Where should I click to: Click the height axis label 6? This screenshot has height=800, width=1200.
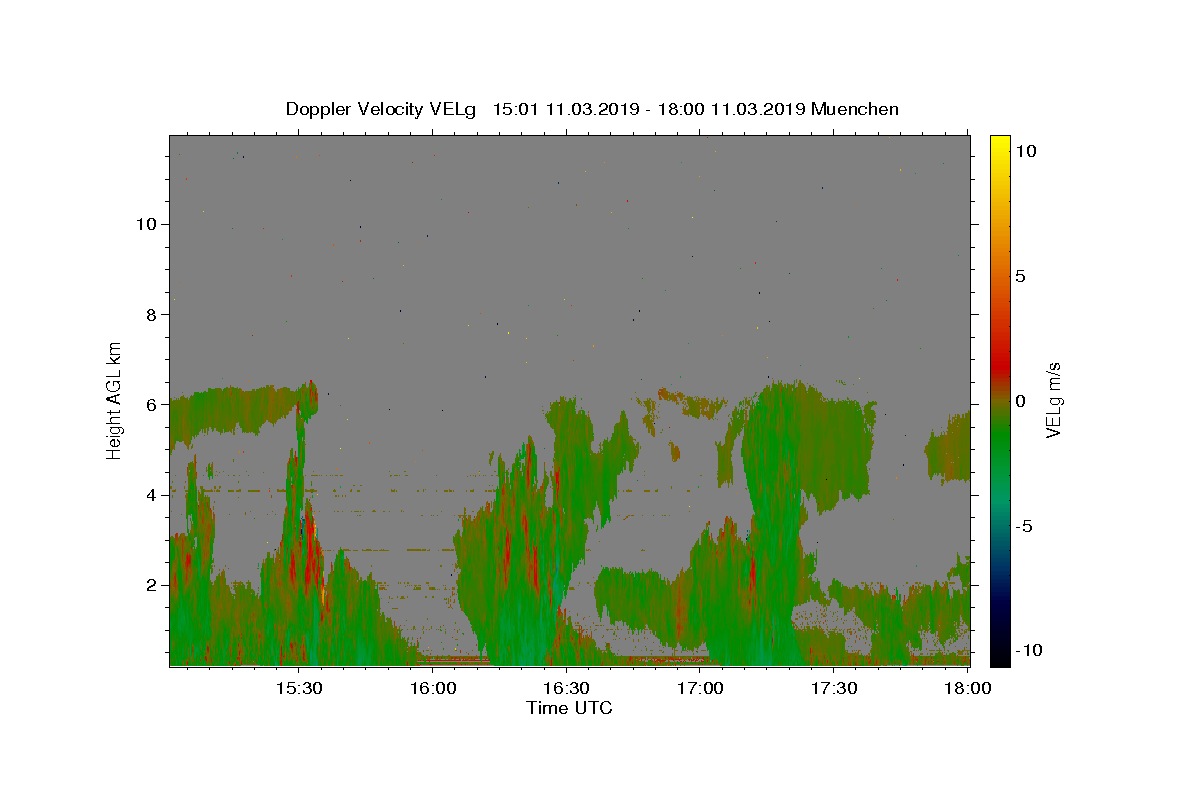(152, 405)
